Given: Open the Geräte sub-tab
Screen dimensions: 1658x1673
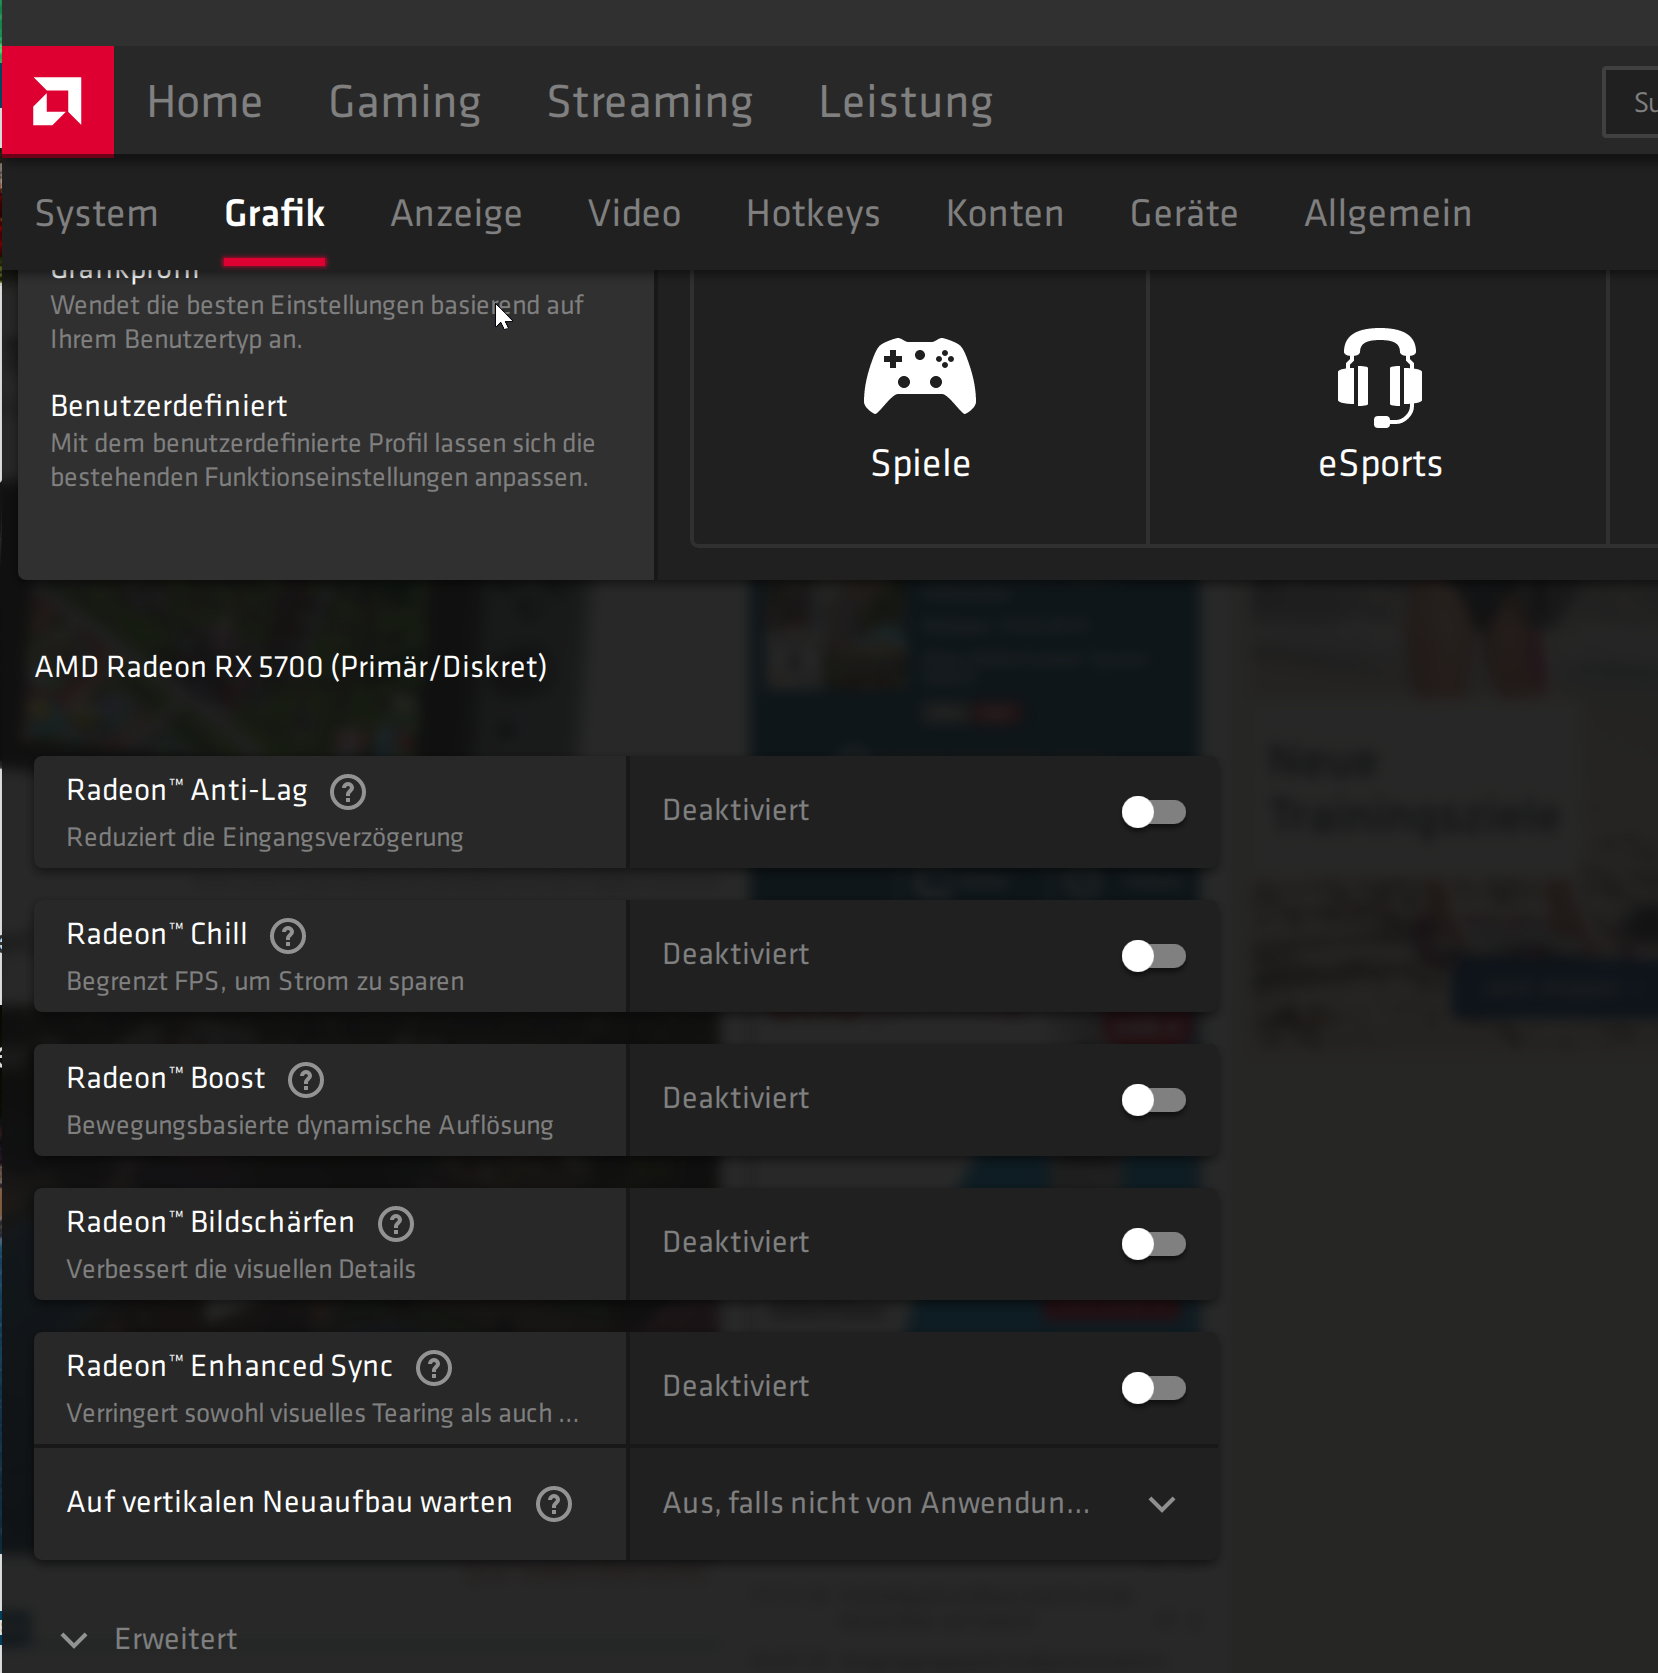Looking at the screenshot, I should click(x=1184, y=214).
